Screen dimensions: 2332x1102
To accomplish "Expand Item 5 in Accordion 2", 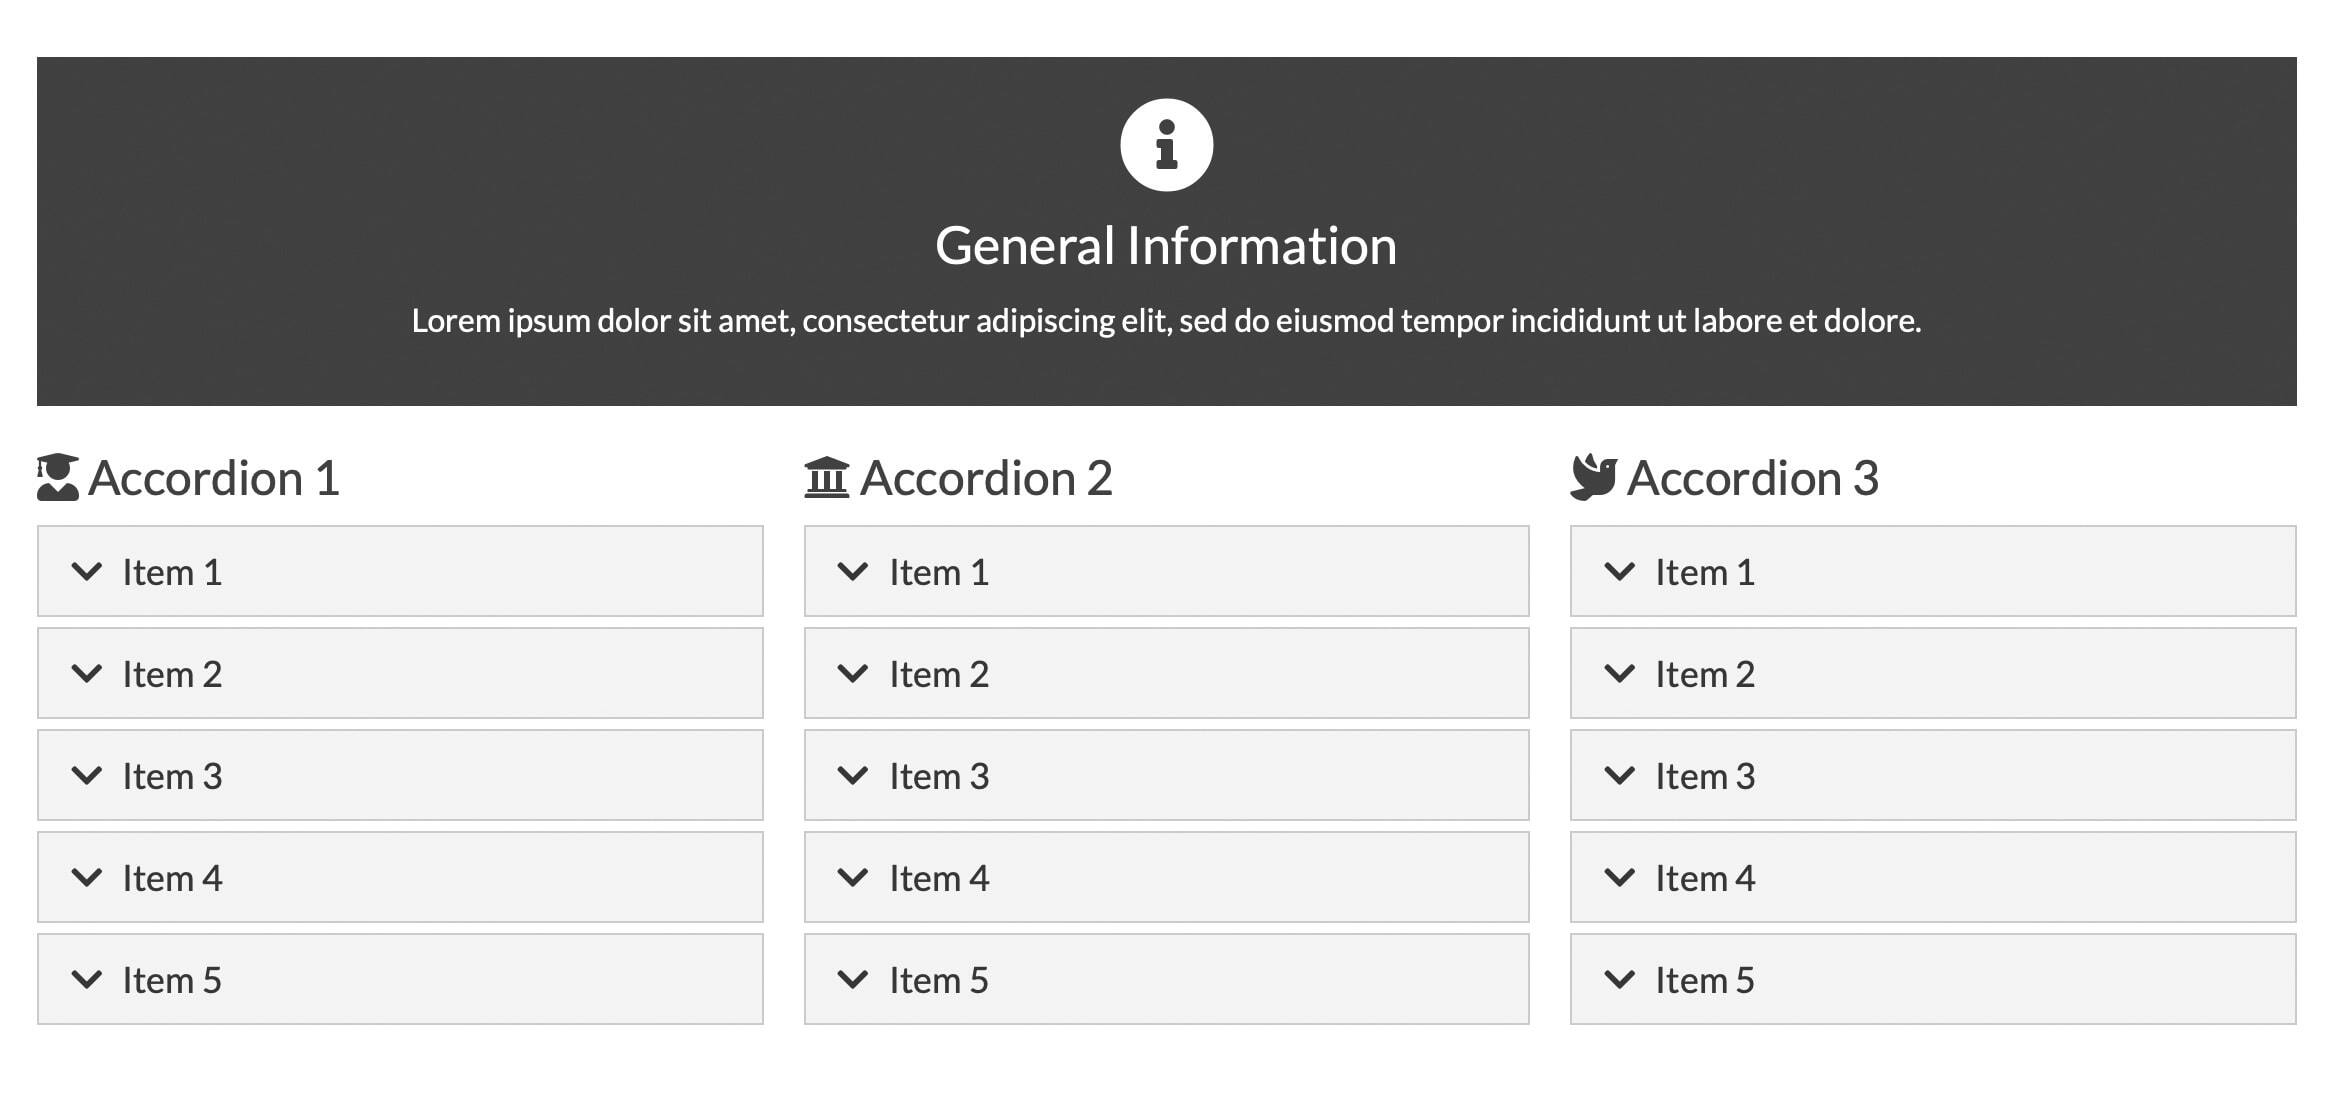I will (1166, 980).
